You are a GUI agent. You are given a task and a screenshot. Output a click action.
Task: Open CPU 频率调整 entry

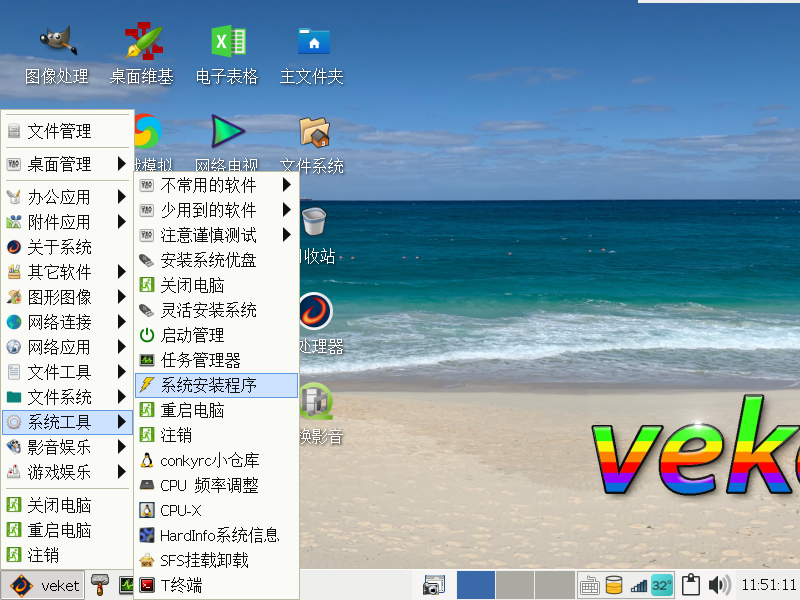pos(216,485)
